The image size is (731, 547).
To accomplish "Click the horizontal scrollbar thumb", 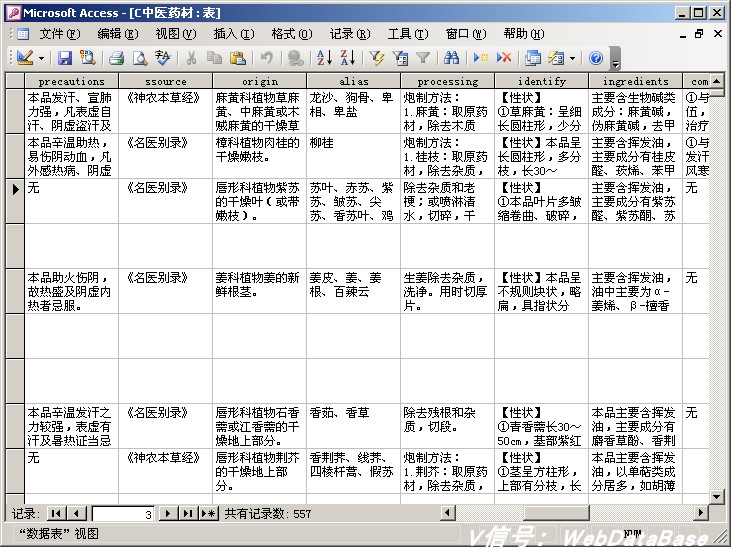I will [556, 513].
